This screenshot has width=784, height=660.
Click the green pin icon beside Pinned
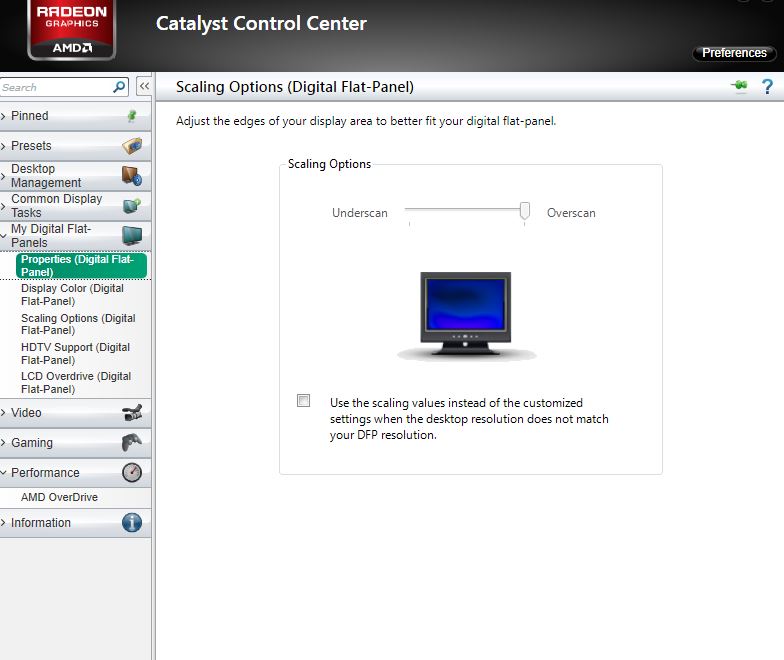132,116
